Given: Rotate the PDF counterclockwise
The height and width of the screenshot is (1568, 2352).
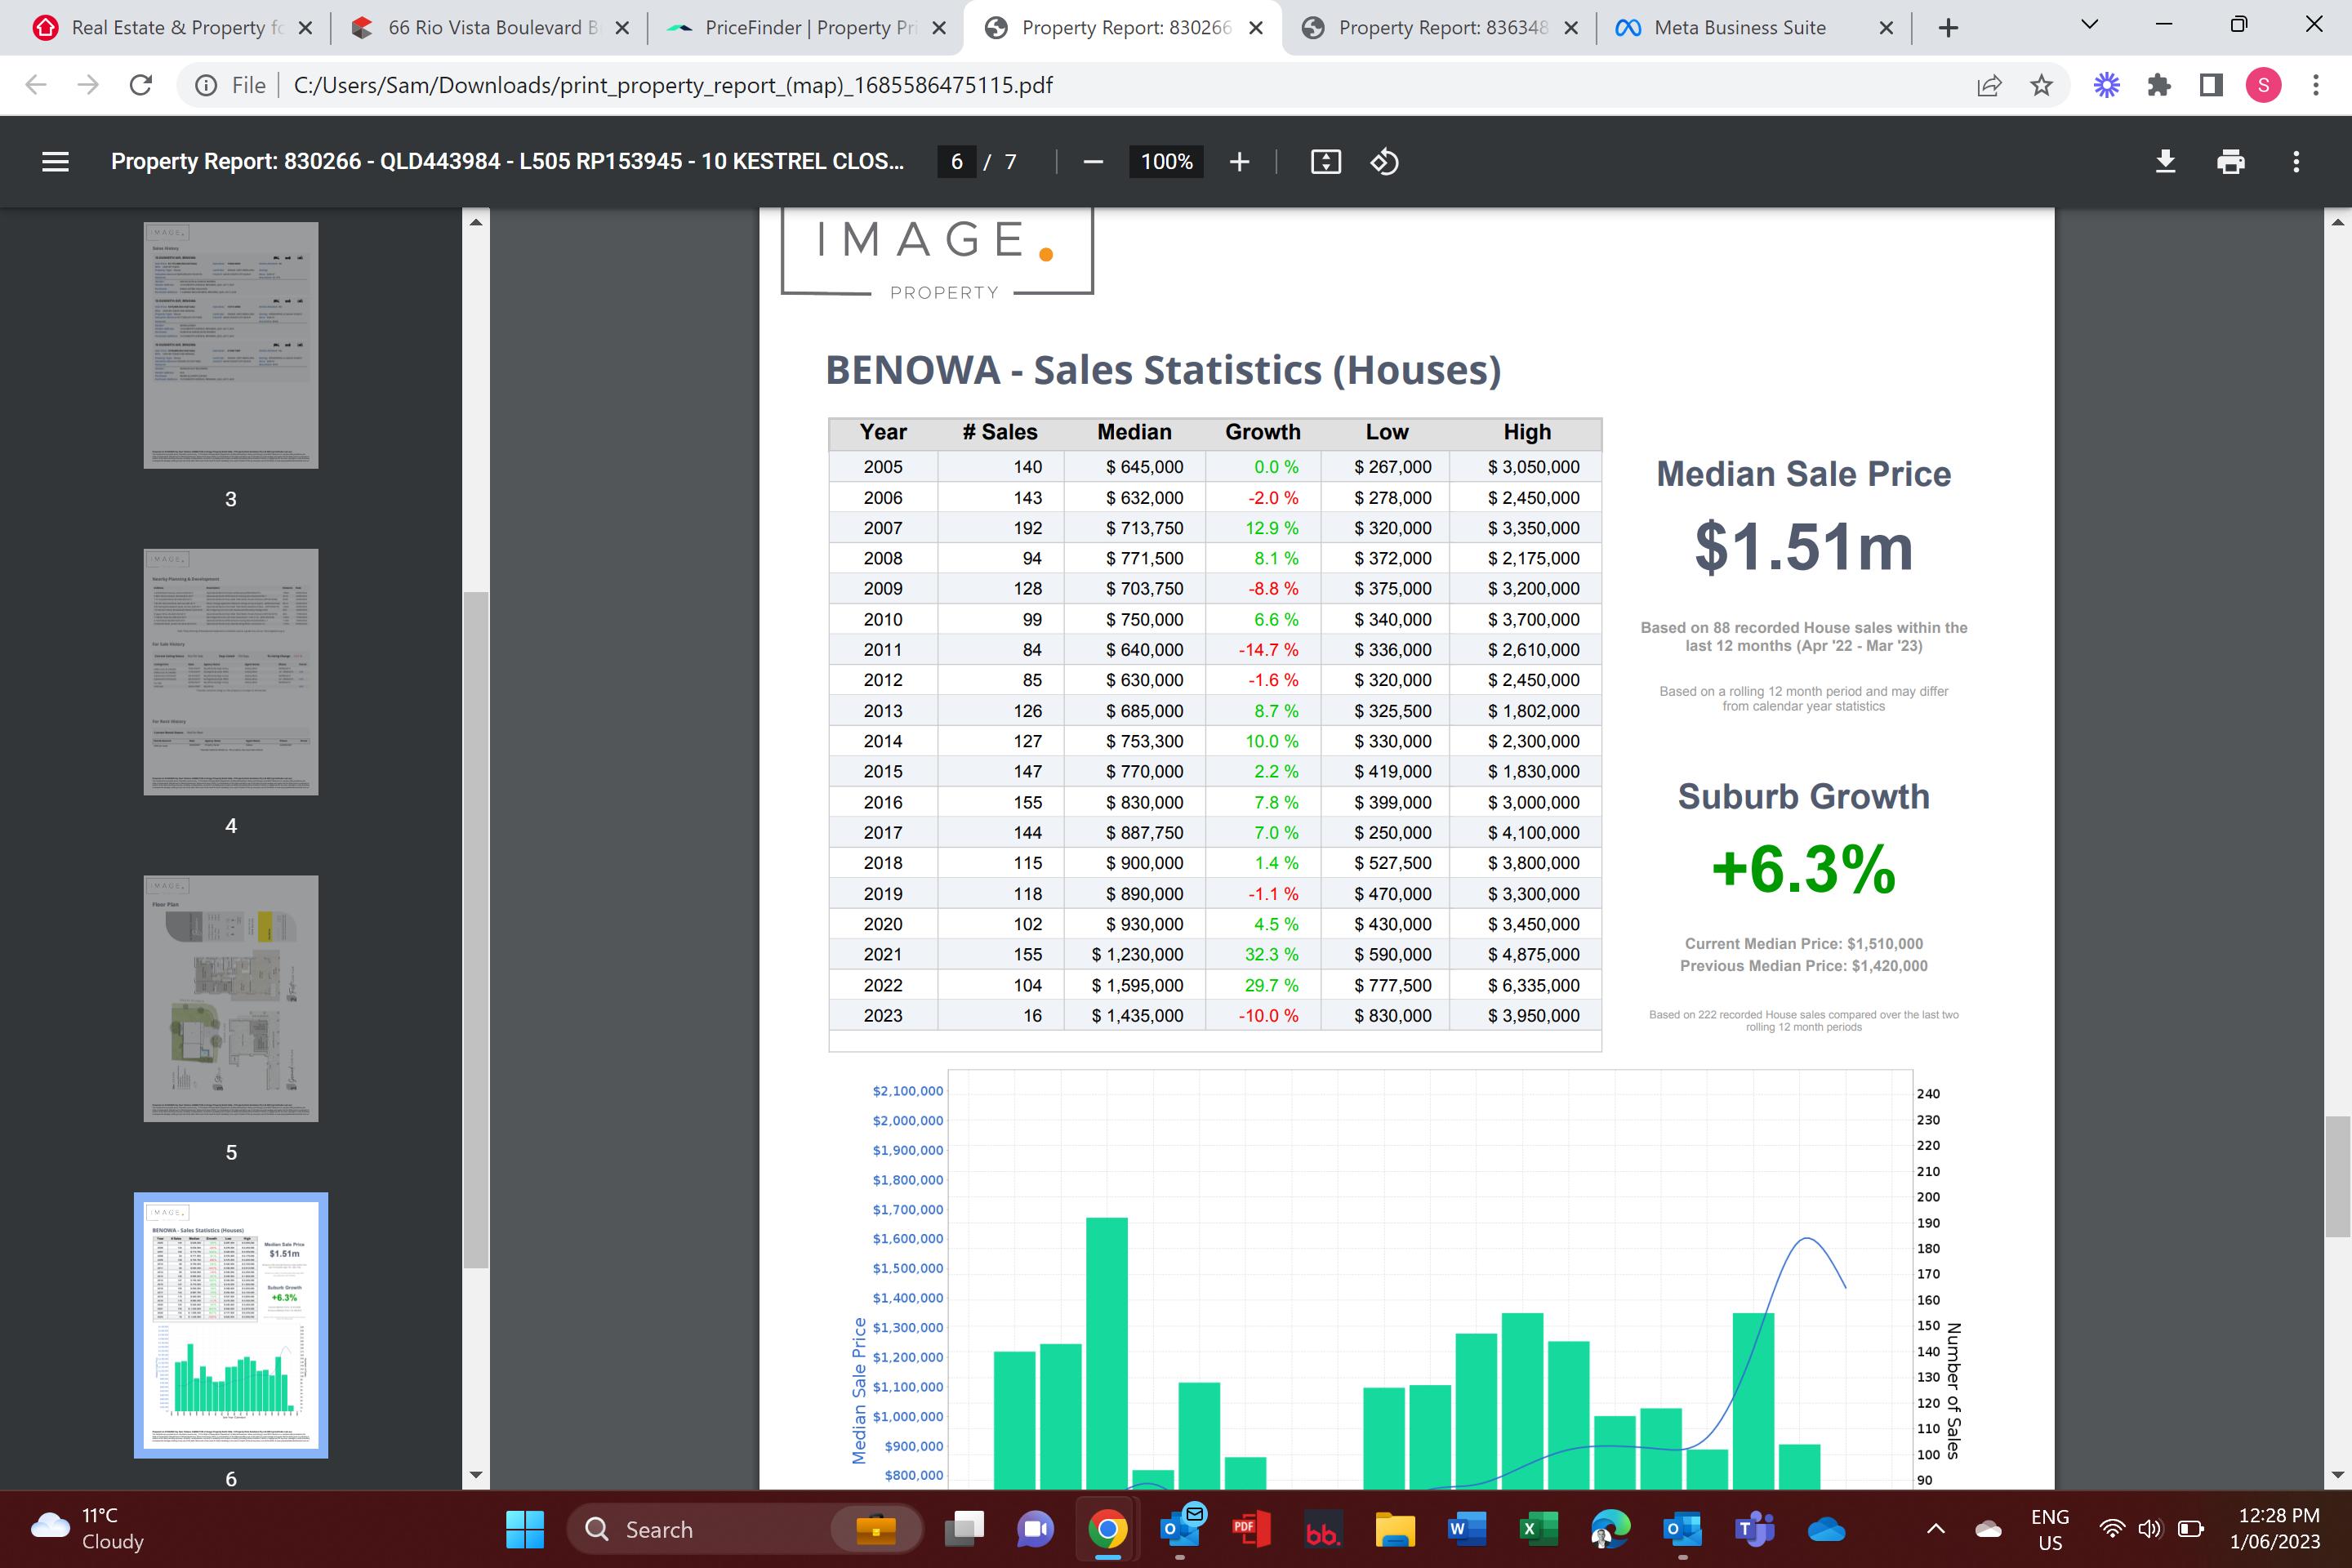Looking at the screenshot, I should click(x=1384, y=161).
